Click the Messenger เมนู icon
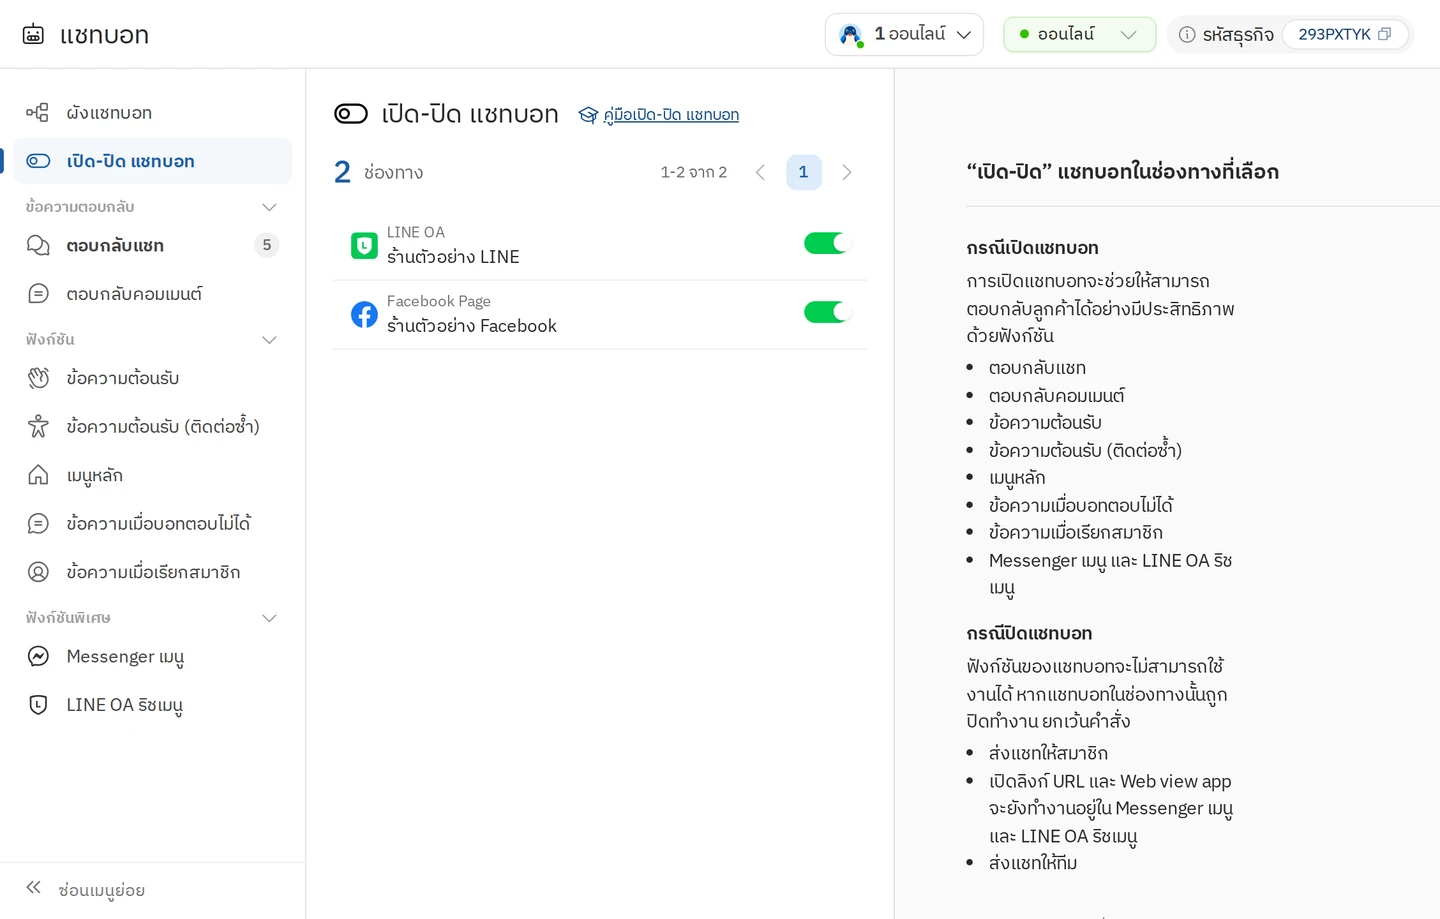Screen dimensions: 1440x919 (x=38, y=656)
